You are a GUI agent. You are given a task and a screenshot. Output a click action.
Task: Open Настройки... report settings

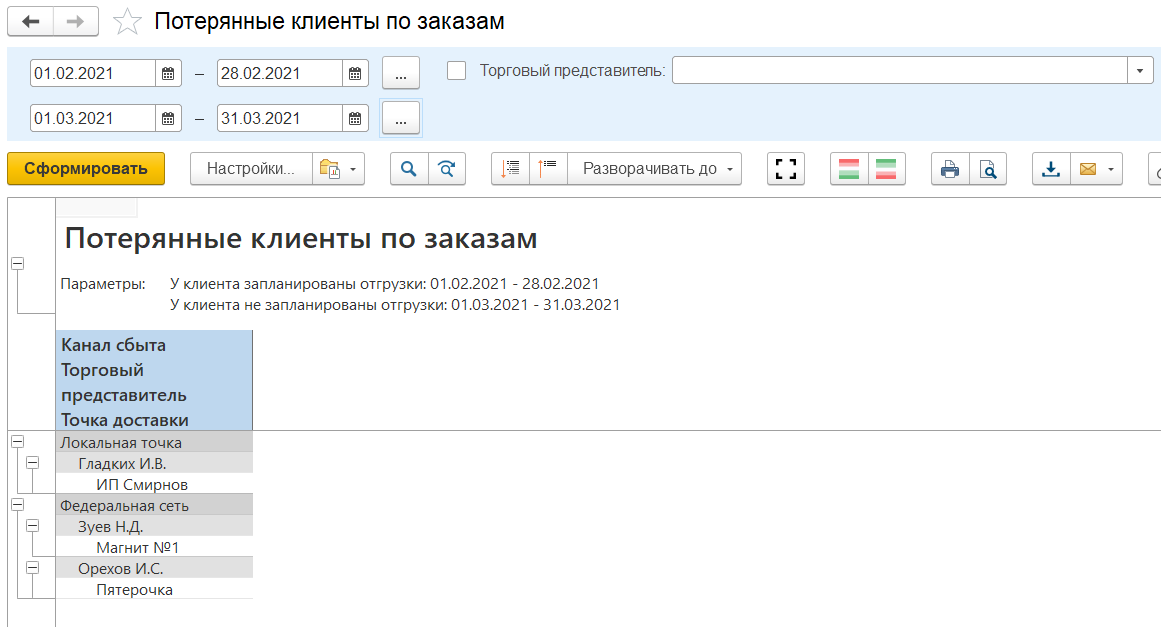click(251, 169)
